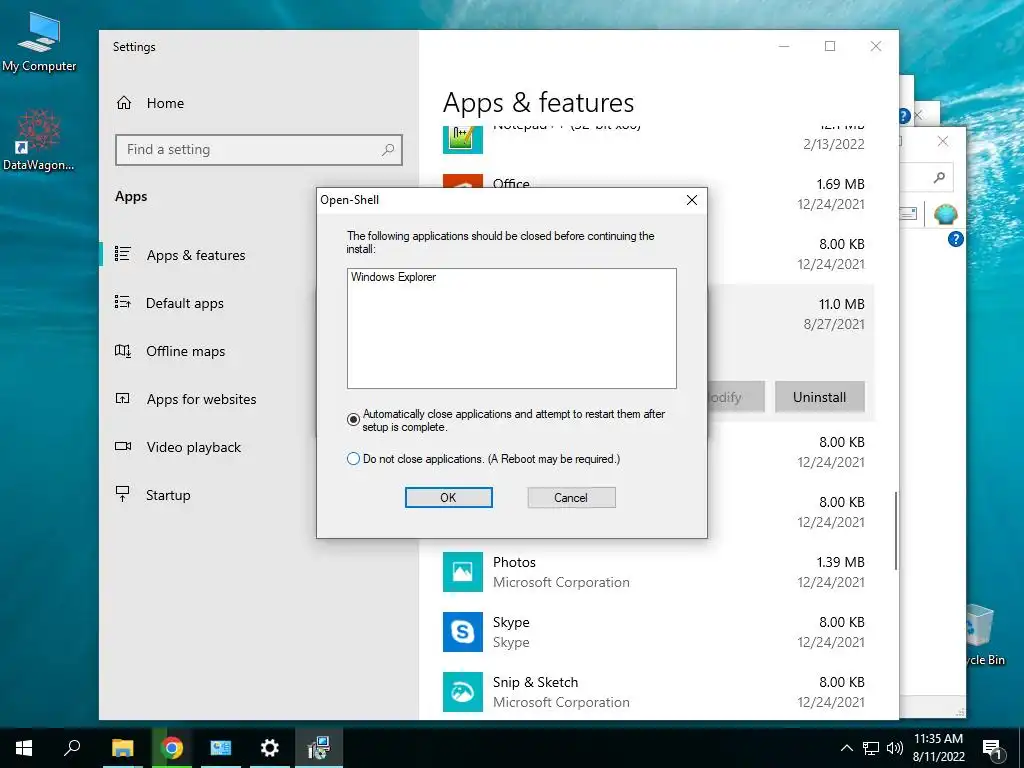1024x768 pixels.
Task: Close the Open-Shell dialog with X
Action: (692, 200)
